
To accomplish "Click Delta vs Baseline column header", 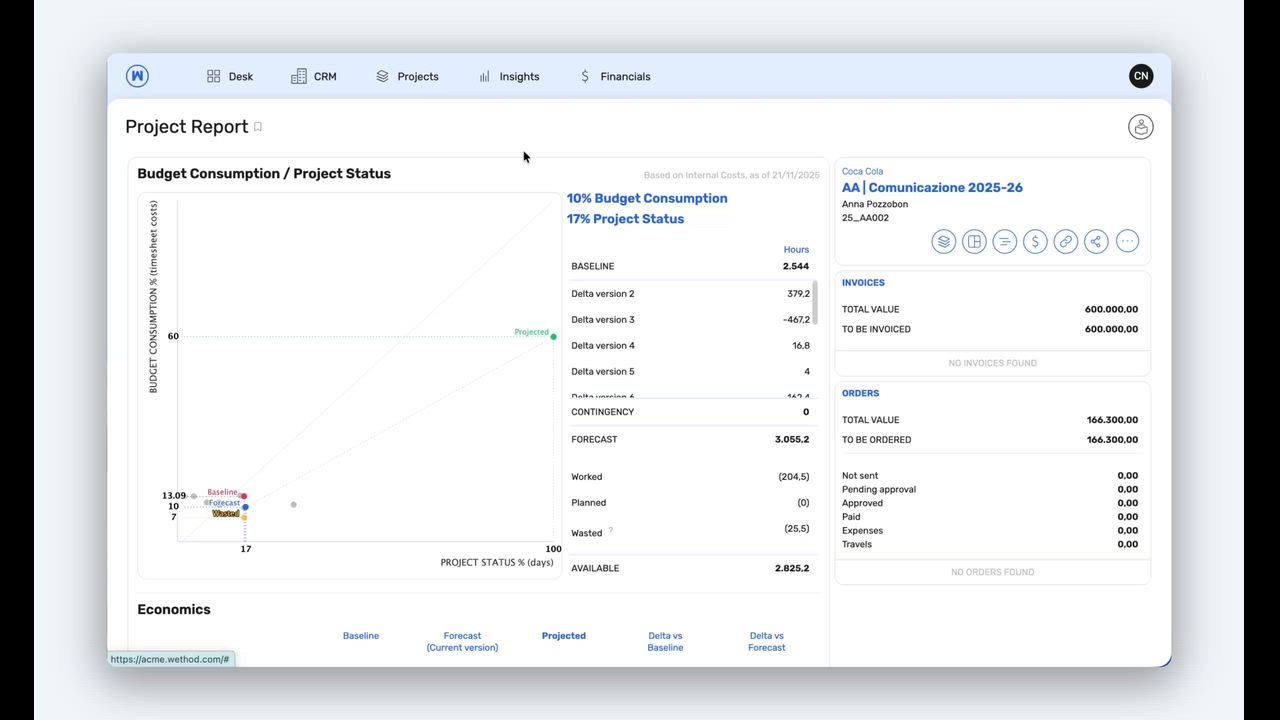I will 665,642.
